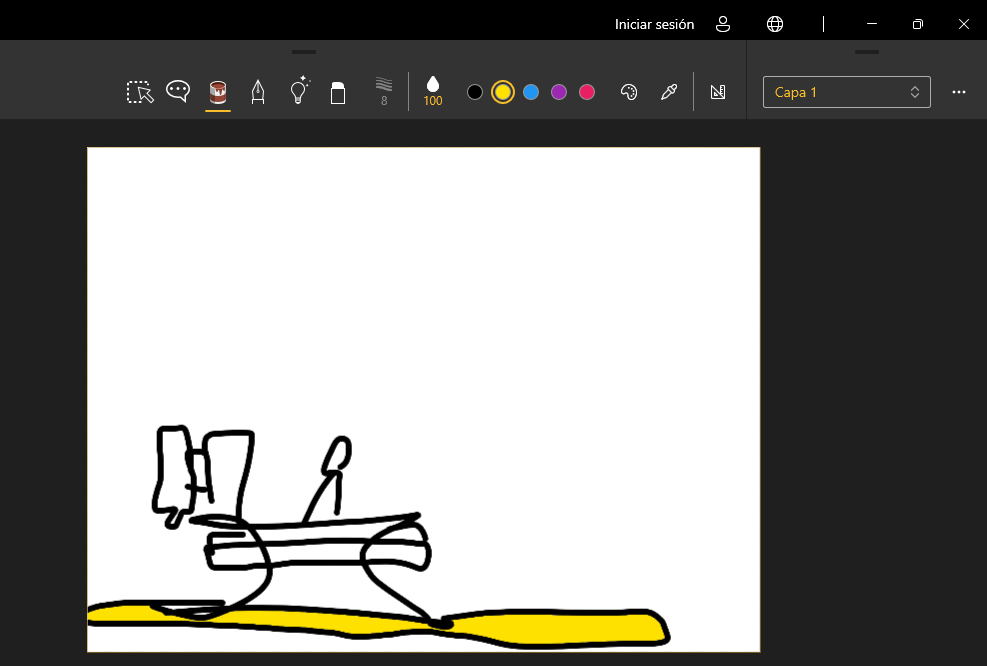
Task: Select the eraser tool
Action: [338, 93]
